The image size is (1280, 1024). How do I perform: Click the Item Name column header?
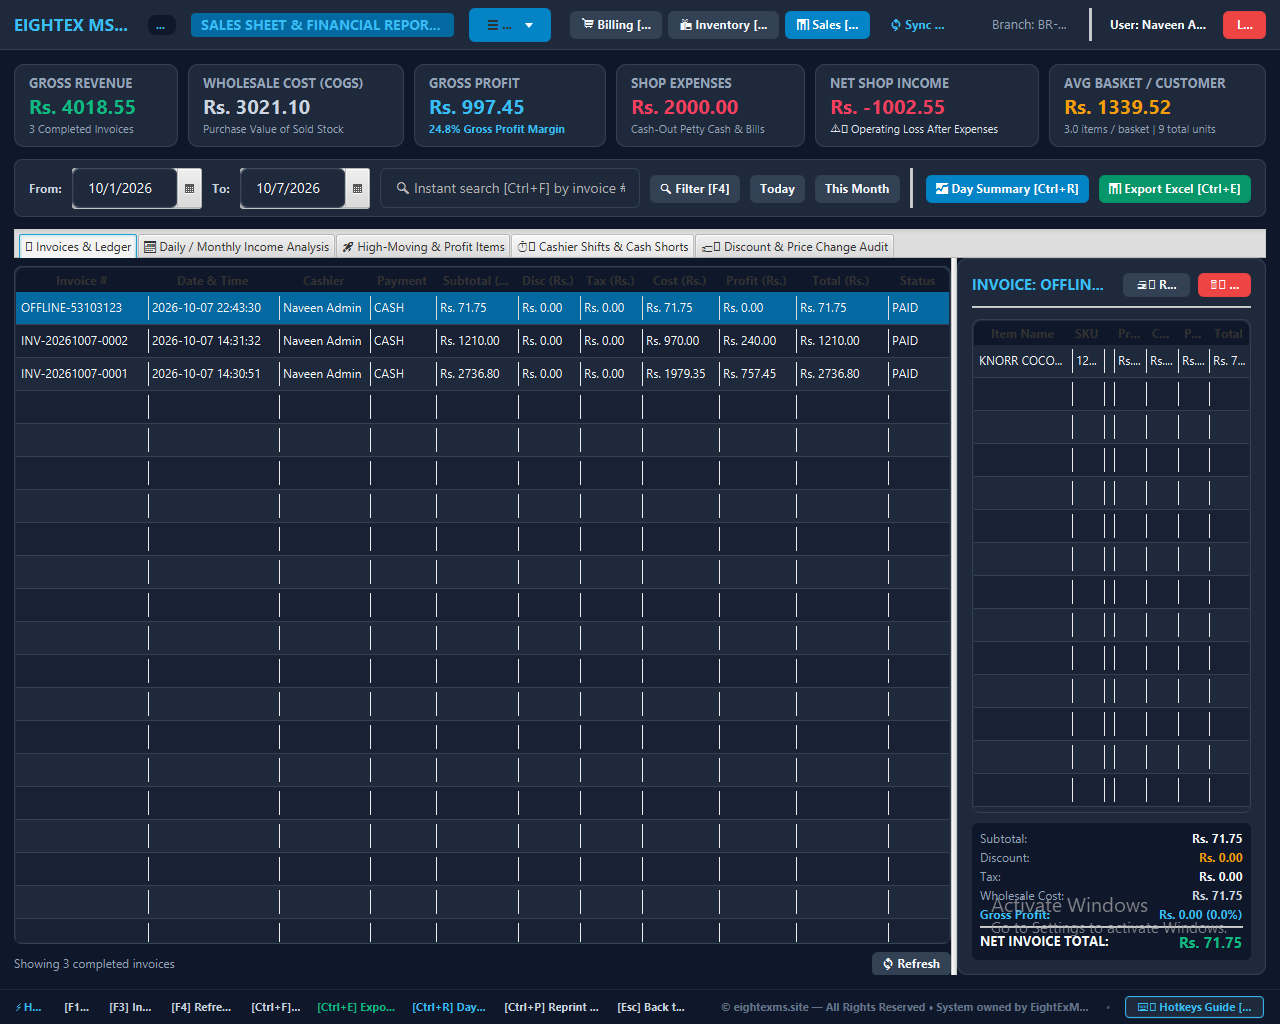(1022, 334)
